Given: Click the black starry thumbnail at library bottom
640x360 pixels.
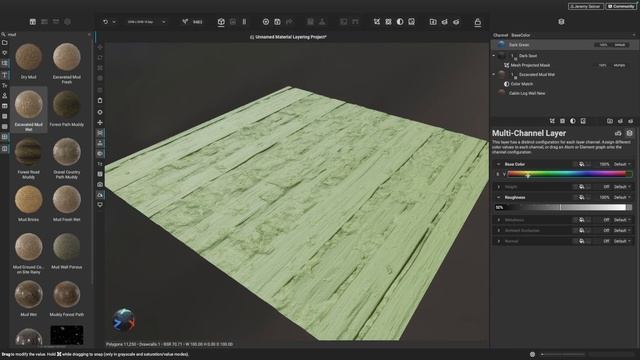Looking at the screenshot, I should 67,335.
